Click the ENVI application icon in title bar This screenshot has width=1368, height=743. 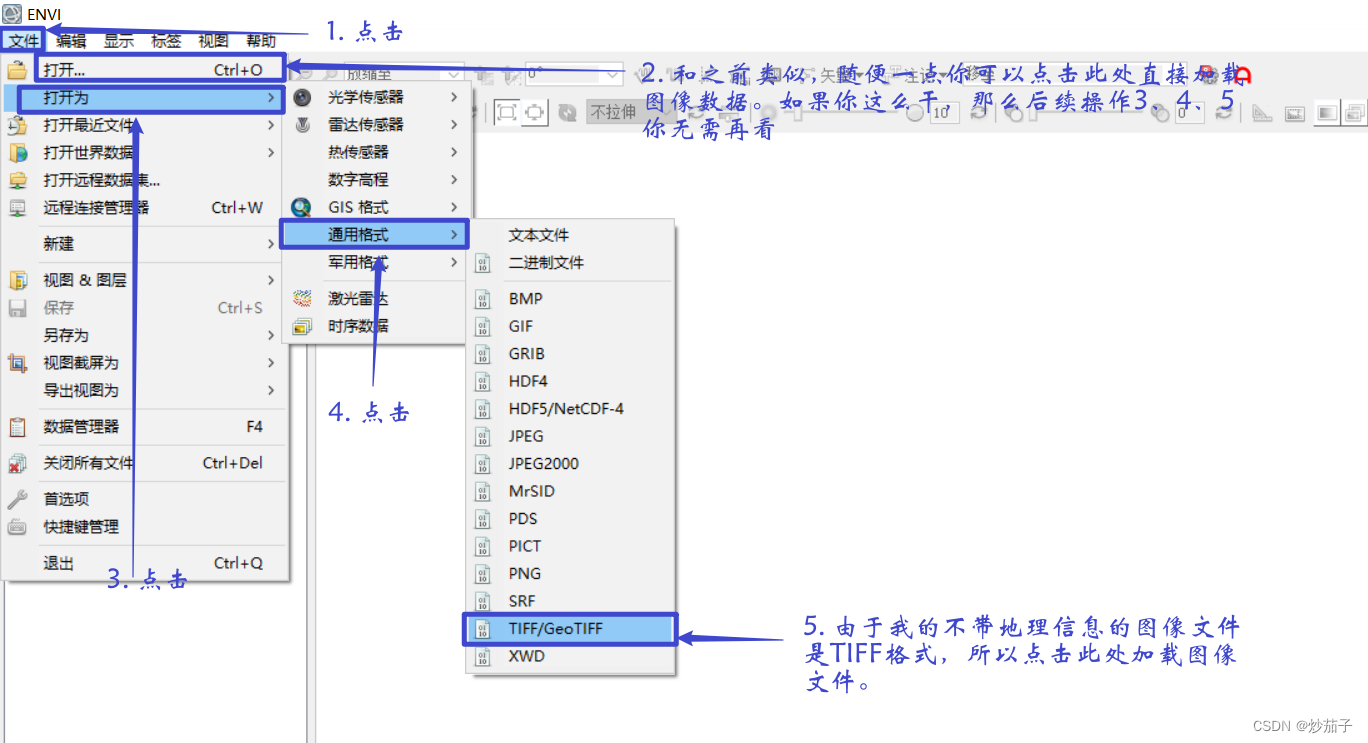pos(12,13)
